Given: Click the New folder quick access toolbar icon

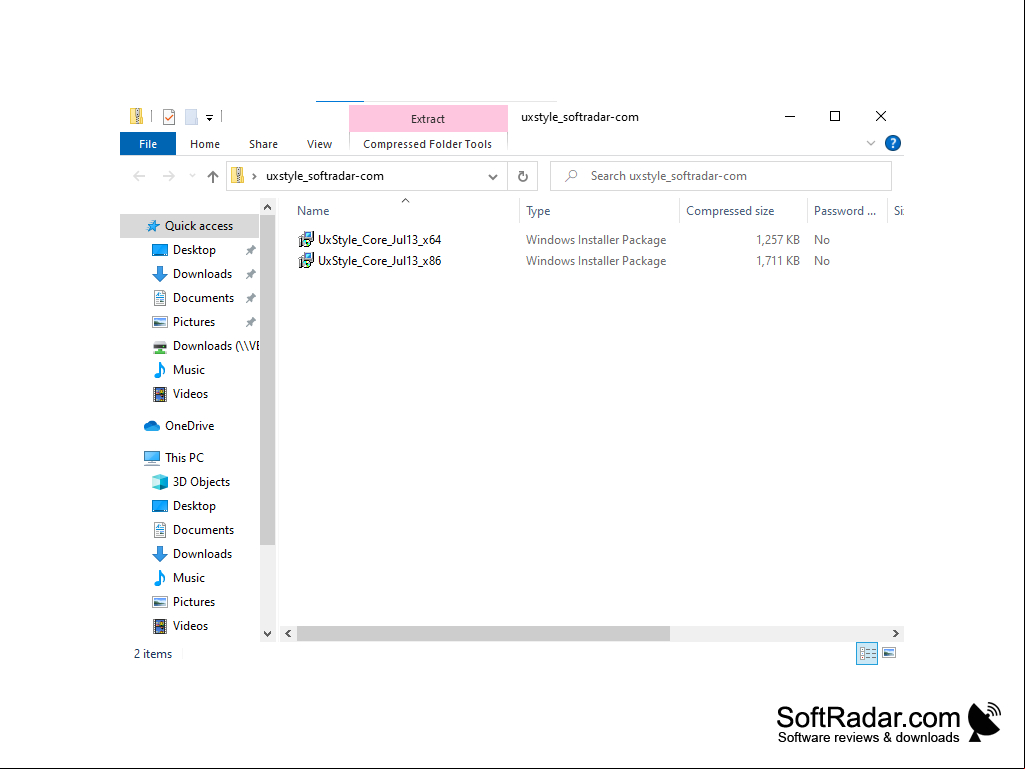Looking at the screenshot, I should coord(191,117).
